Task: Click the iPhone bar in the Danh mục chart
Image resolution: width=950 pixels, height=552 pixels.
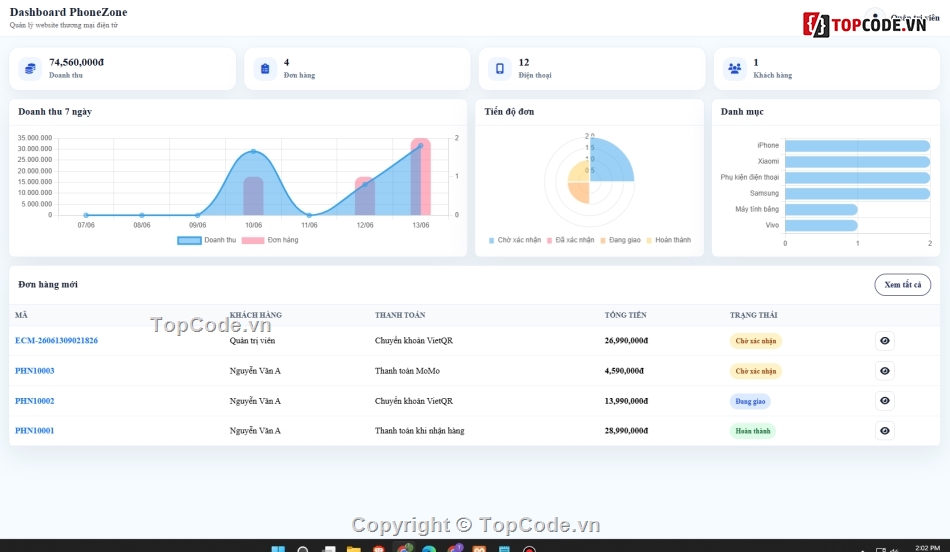Action: pos(857,145)
